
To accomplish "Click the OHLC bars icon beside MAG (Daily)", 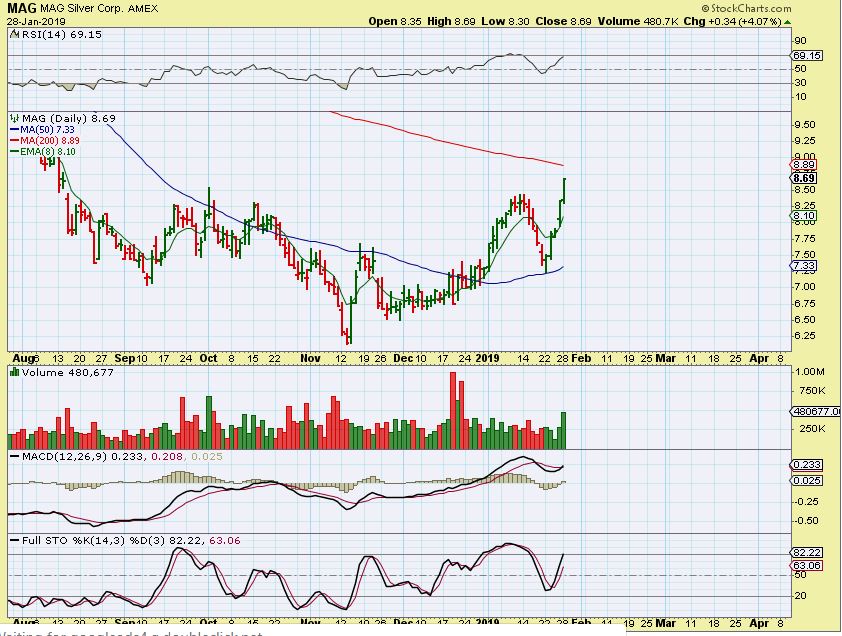I will [14, 118].
